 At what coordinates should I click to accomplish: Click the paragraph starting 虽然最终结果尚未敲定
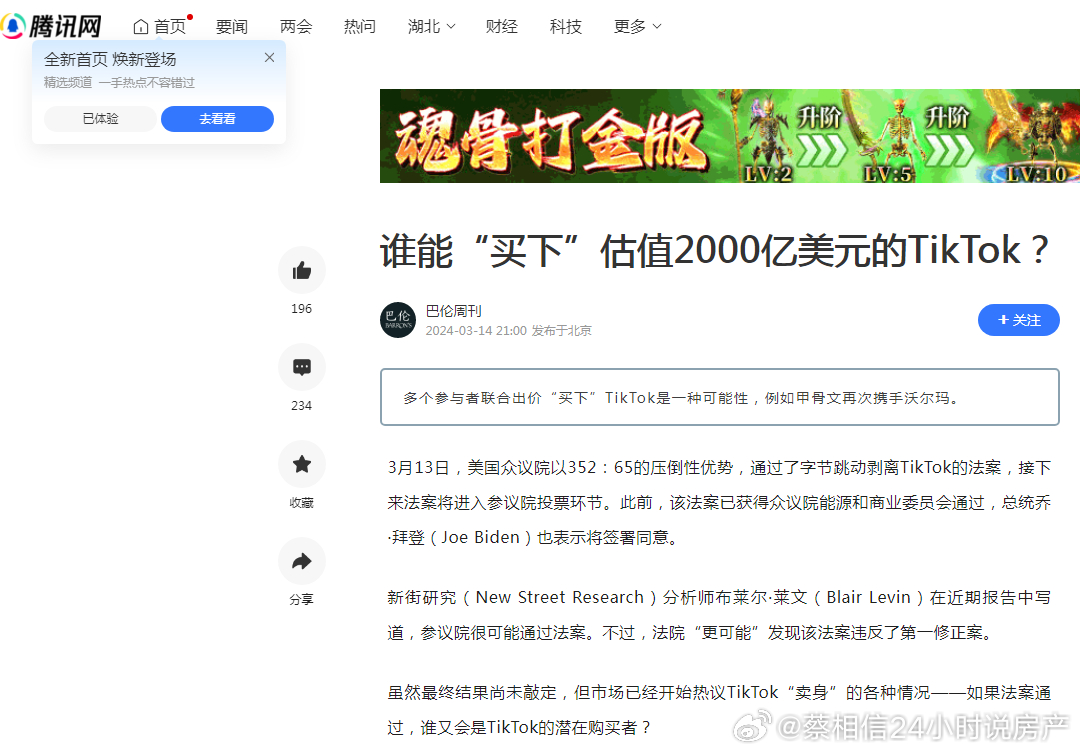[719, 710]
